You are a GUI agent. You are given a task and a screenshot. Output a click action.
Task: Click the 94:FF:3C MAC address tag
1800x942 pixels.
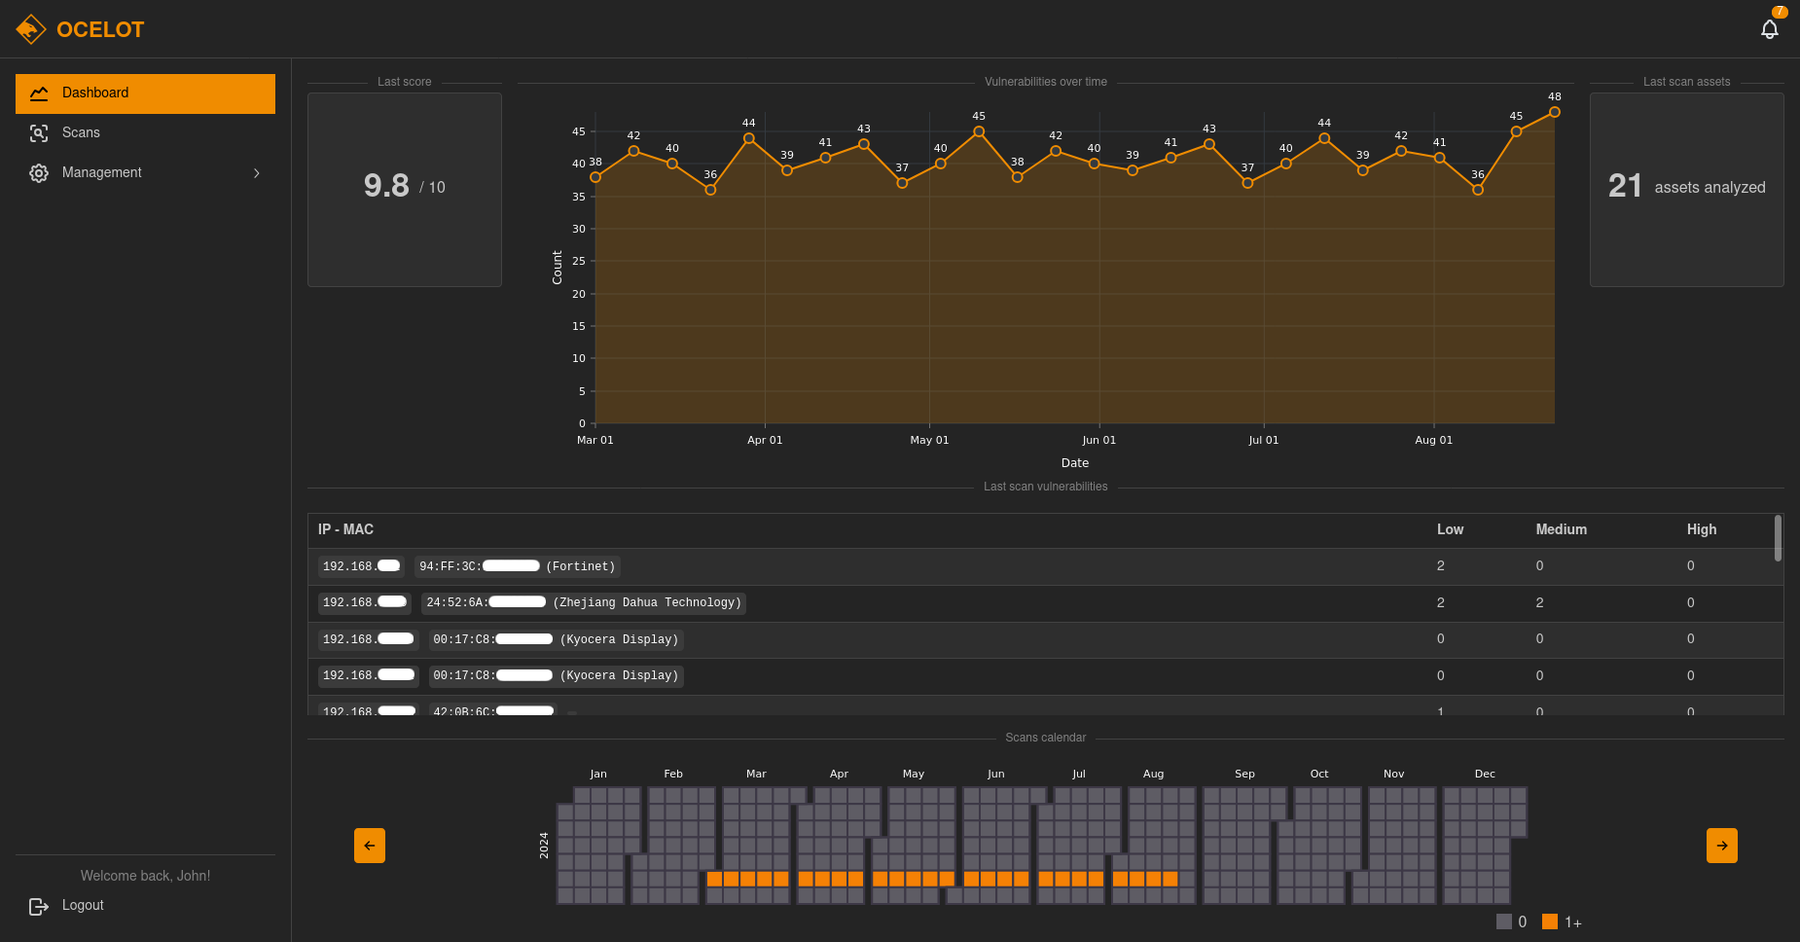[517, 566]
